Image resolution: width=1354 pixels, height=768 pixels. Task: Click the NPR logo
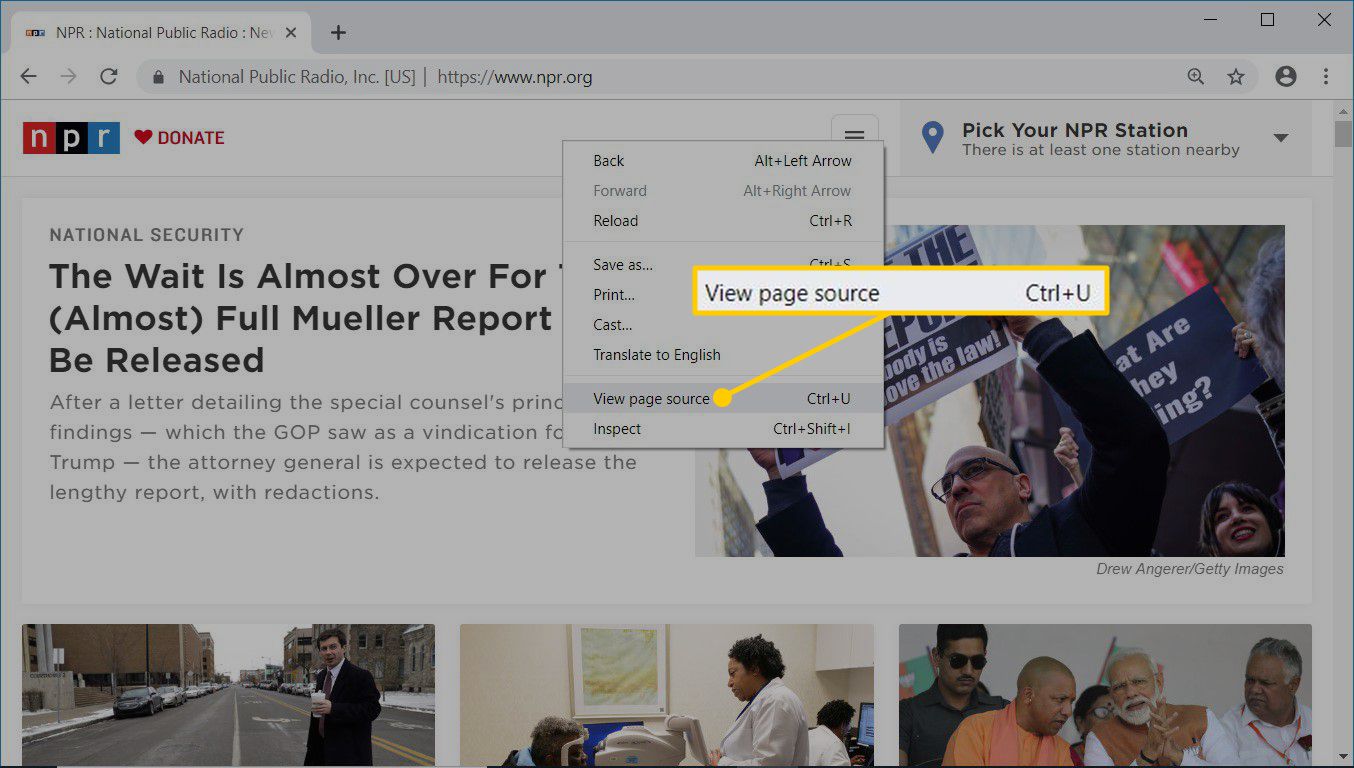click(x=71, y=138)
